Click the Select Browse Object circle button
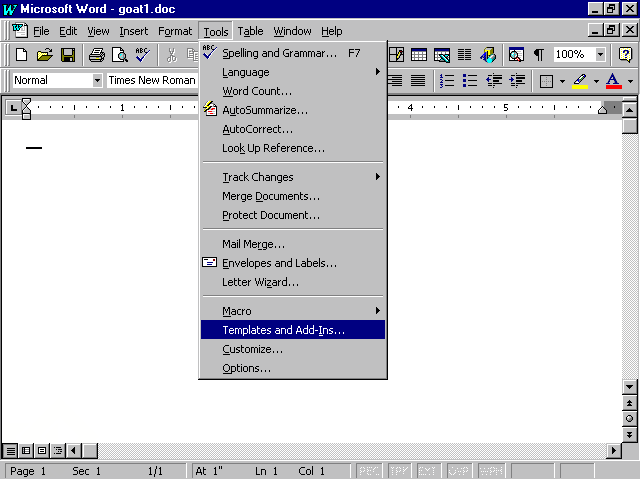The height and width of the screenshot is (480, 640). tap(629, 419)
